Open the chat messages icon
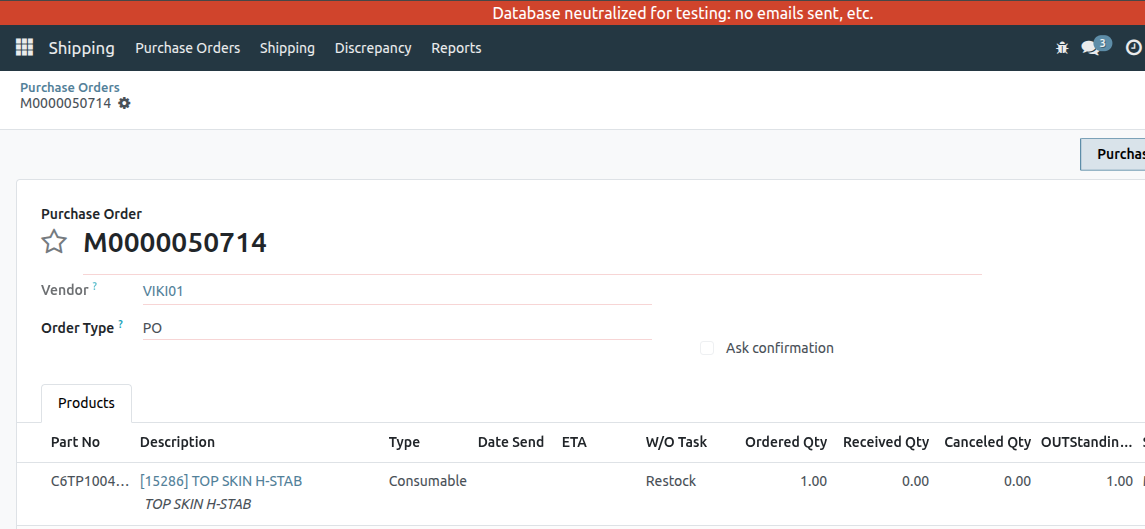Screen dimensions: 1145x529 point(1090,48)
